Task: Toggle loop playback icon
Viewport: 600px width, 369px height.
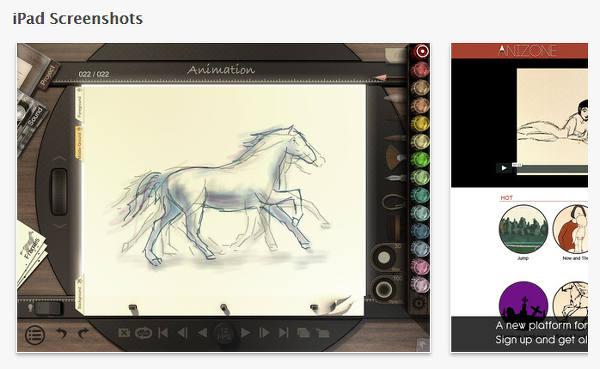Action: (143, 333)
